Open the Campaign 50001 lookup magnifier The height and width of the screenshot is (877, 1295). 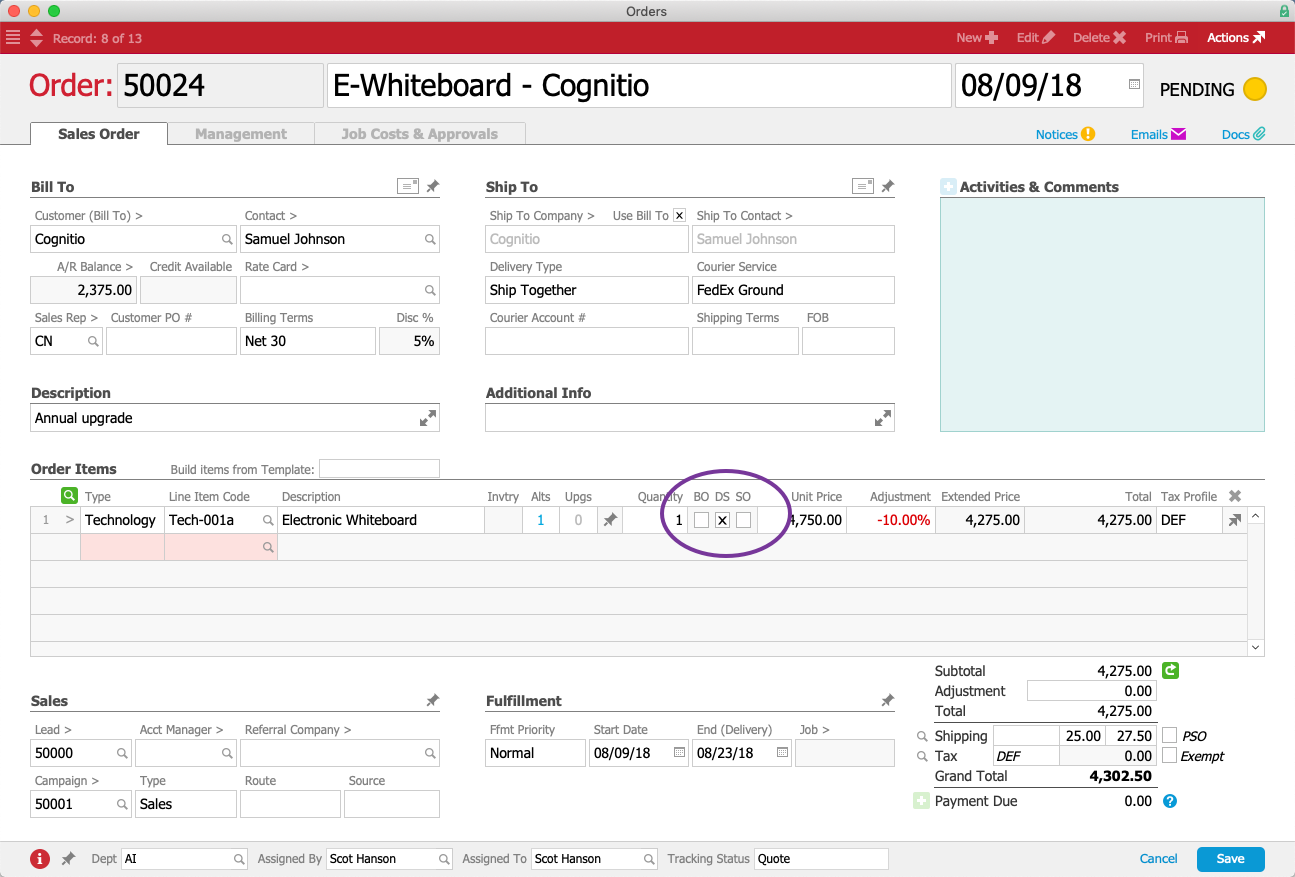122,805
